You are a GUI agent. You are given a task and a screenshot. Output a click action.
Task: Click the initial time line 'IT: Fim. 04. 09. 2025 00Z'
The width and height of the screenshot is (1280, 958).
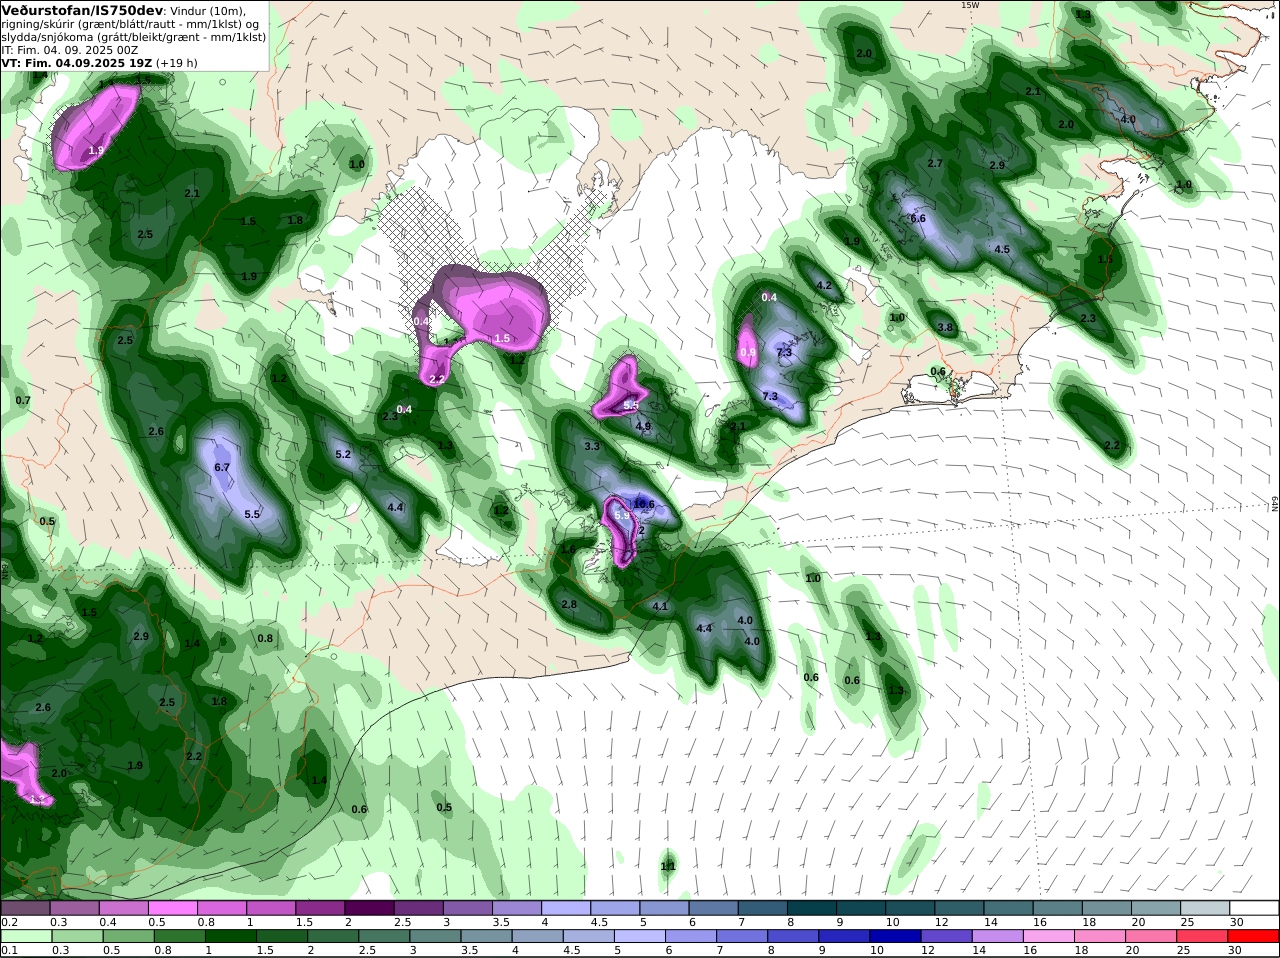(x=70, y=50)
